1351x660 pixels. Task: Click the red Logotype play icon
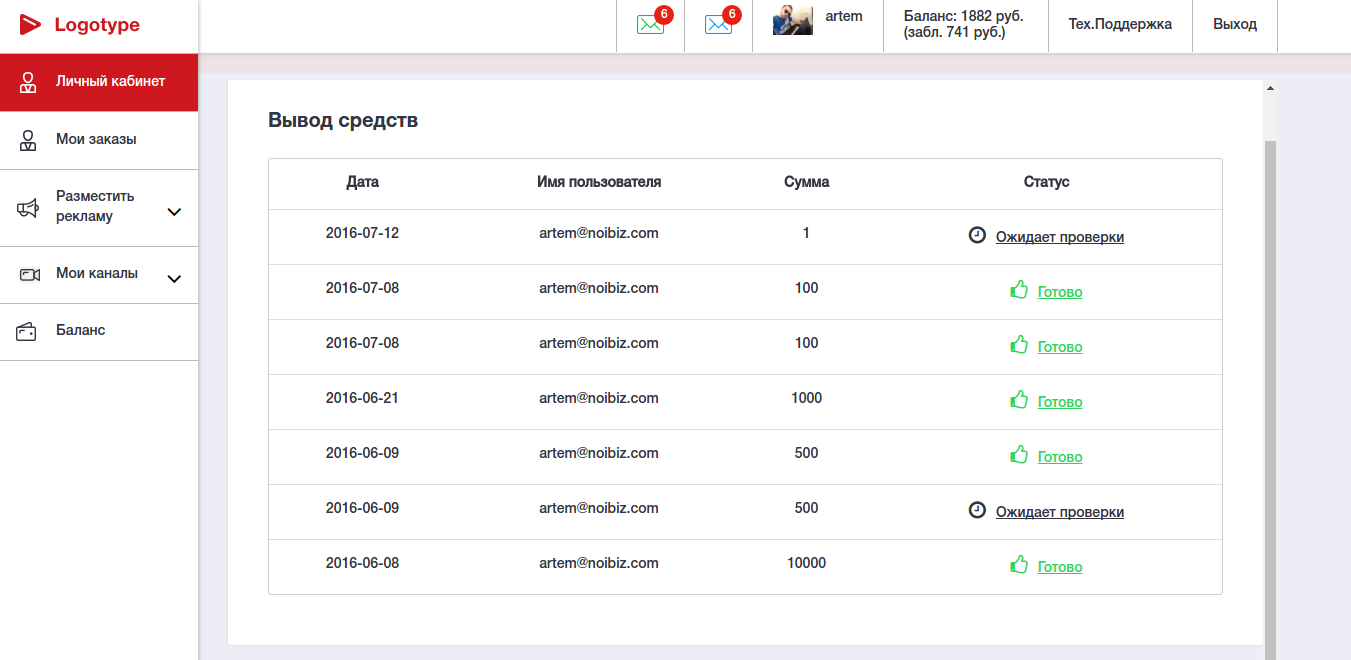(x=31, y=25)
